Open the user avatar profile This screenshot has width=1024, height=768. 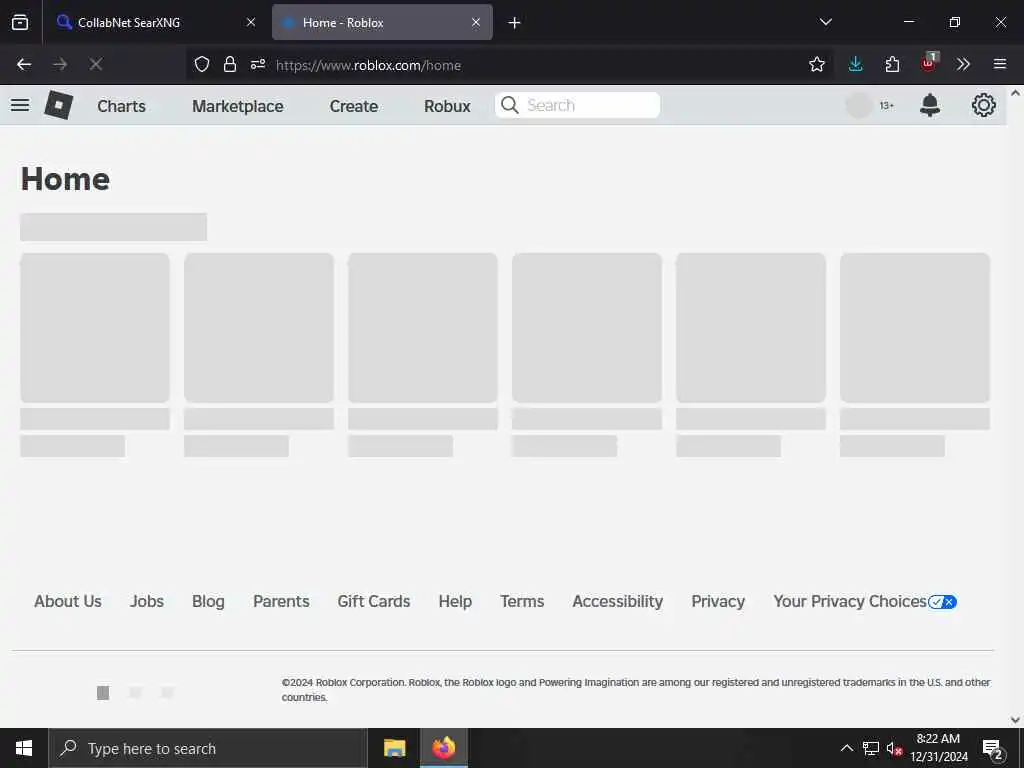pyautogui.click(x=859, y=105)
